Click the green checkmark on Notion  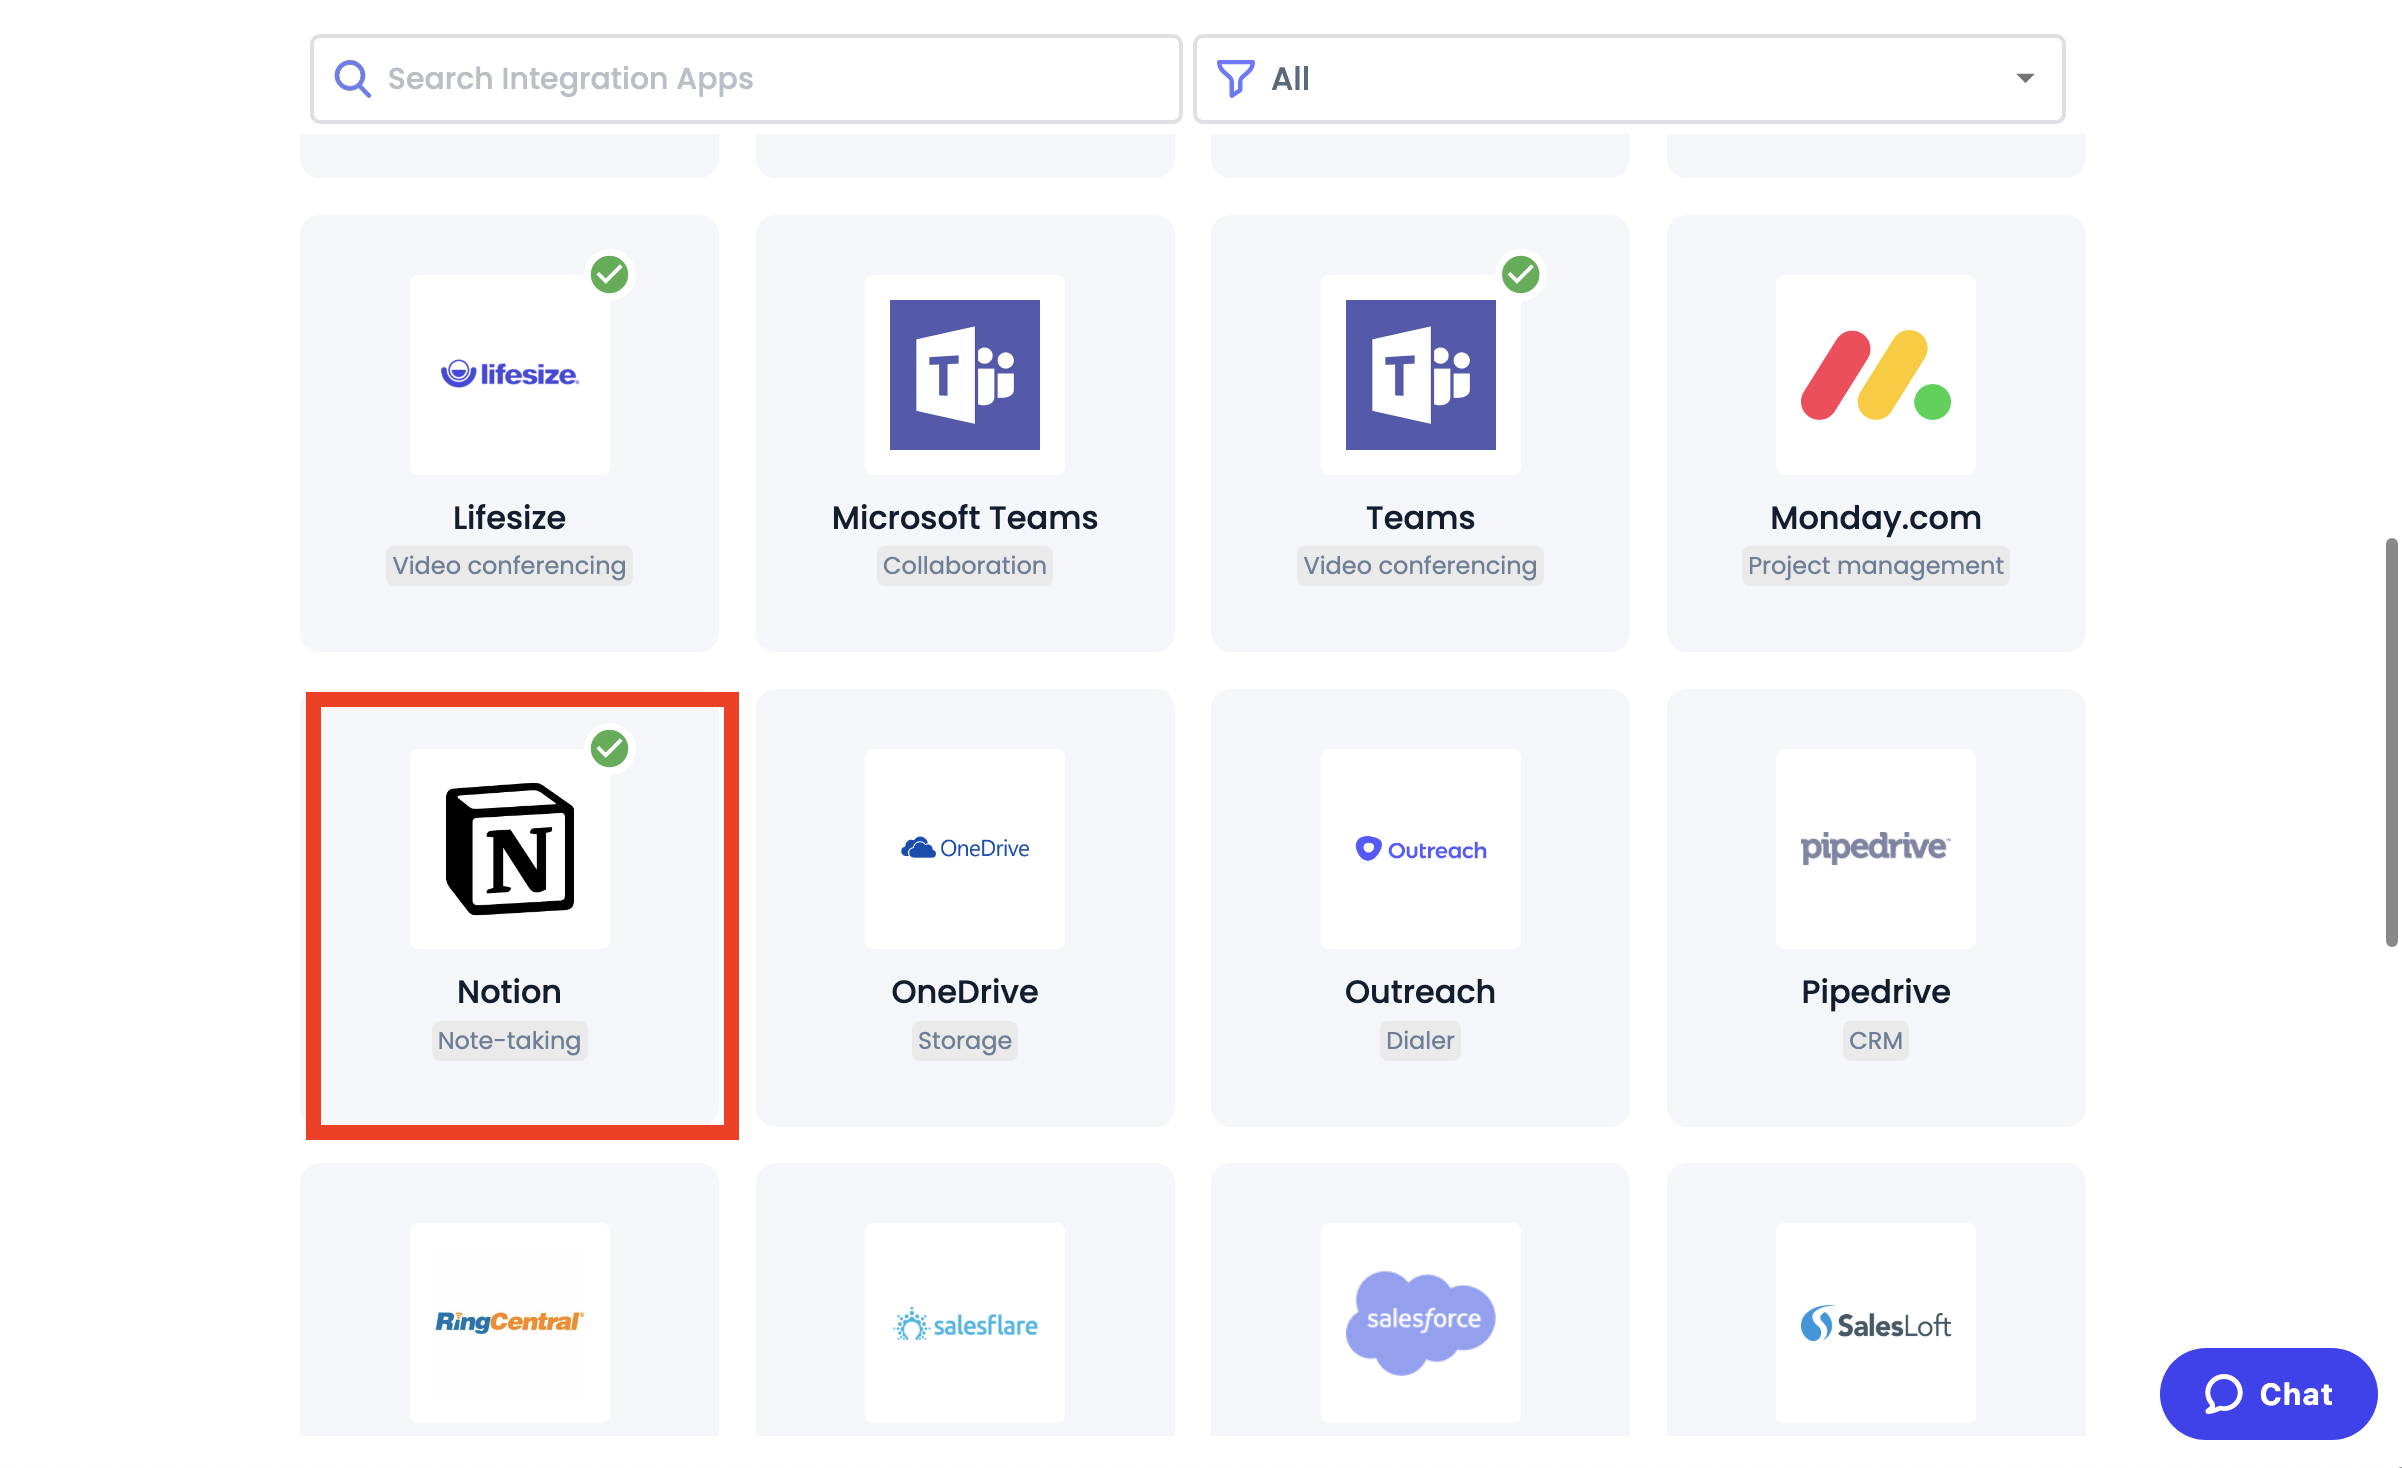[x=610, y=748]
